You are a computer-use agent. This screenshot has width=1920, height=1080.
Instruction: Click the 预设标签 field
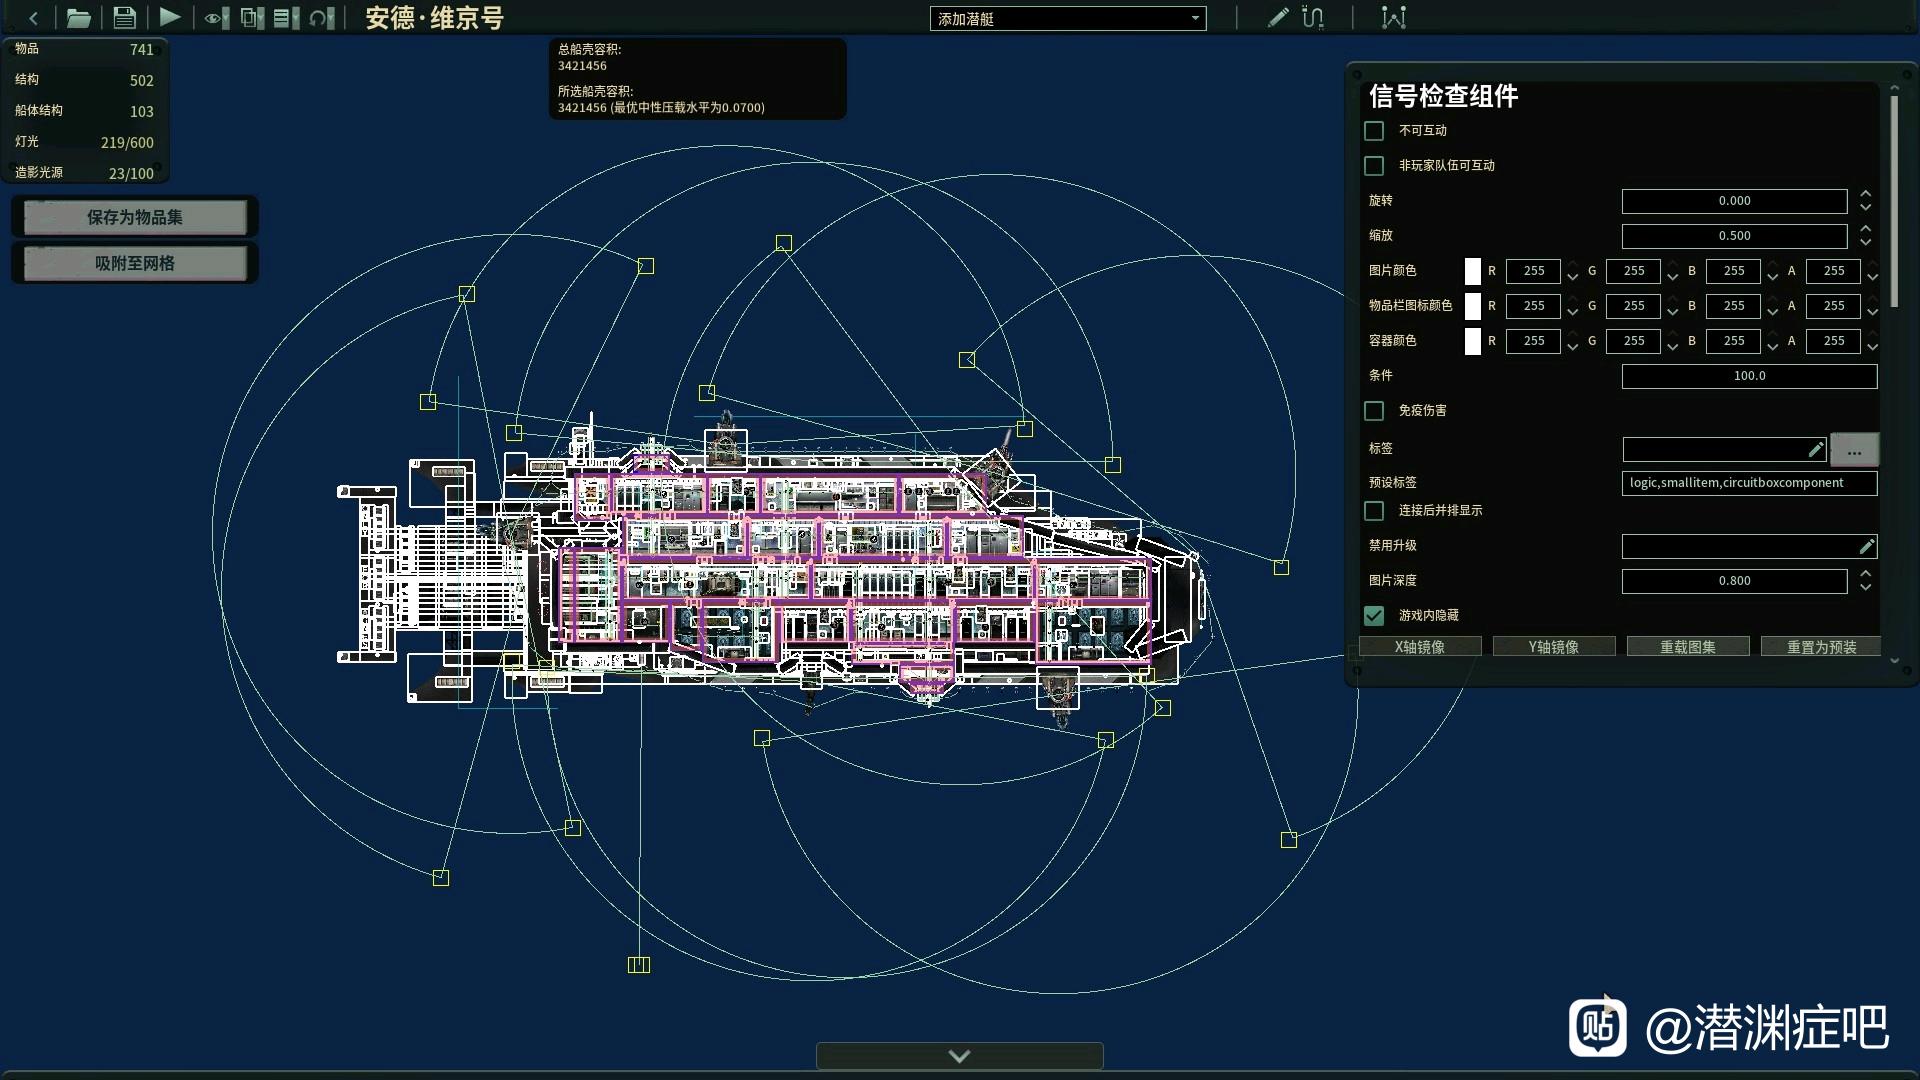tap(1749, 483)
